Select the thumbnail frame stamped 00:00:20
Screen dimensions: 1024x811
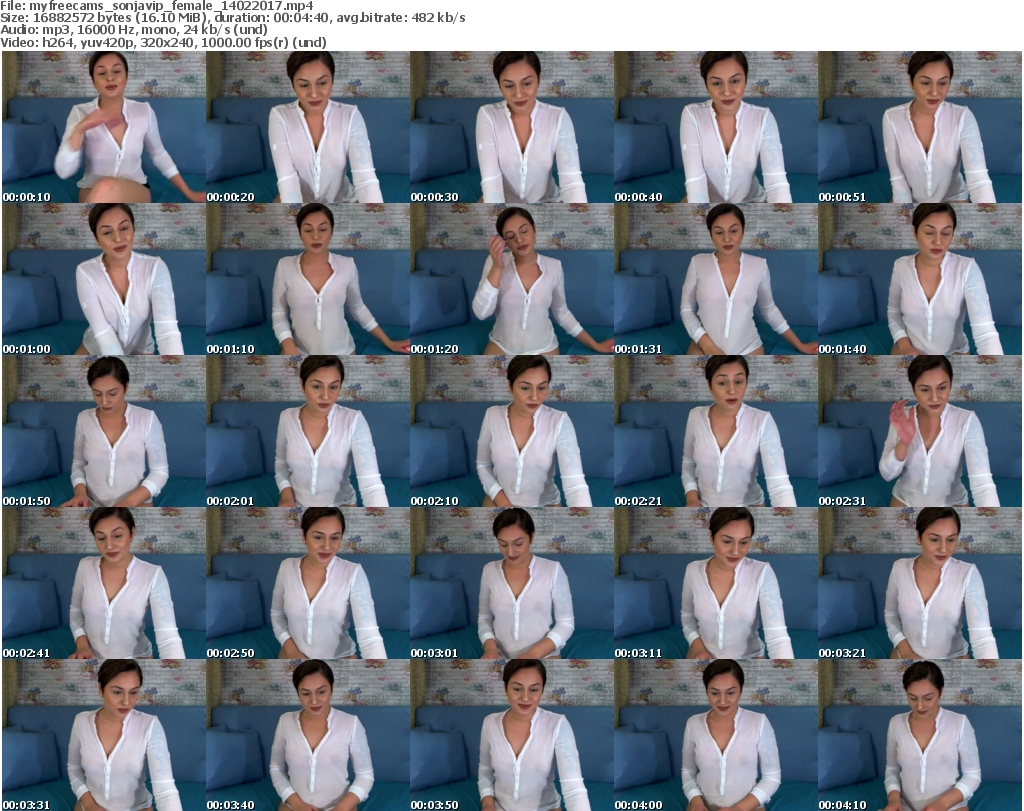click(x=308, y=127)
